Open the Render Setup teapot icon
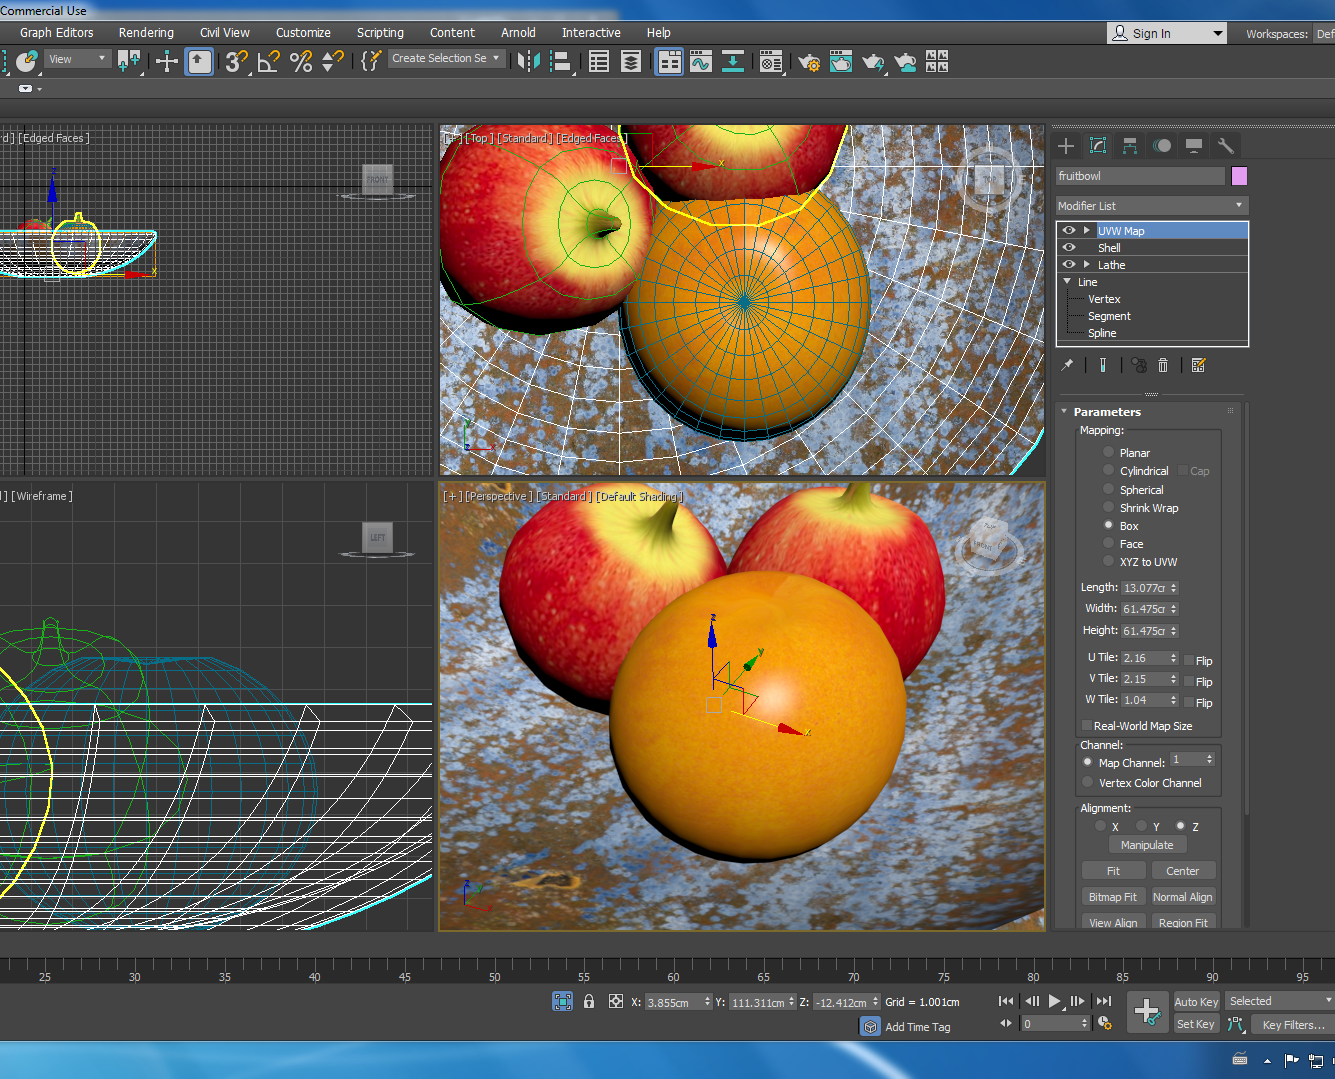The height and width of the screenshot is (1079, 1335). pyautogui.click(x=809, y=62)
